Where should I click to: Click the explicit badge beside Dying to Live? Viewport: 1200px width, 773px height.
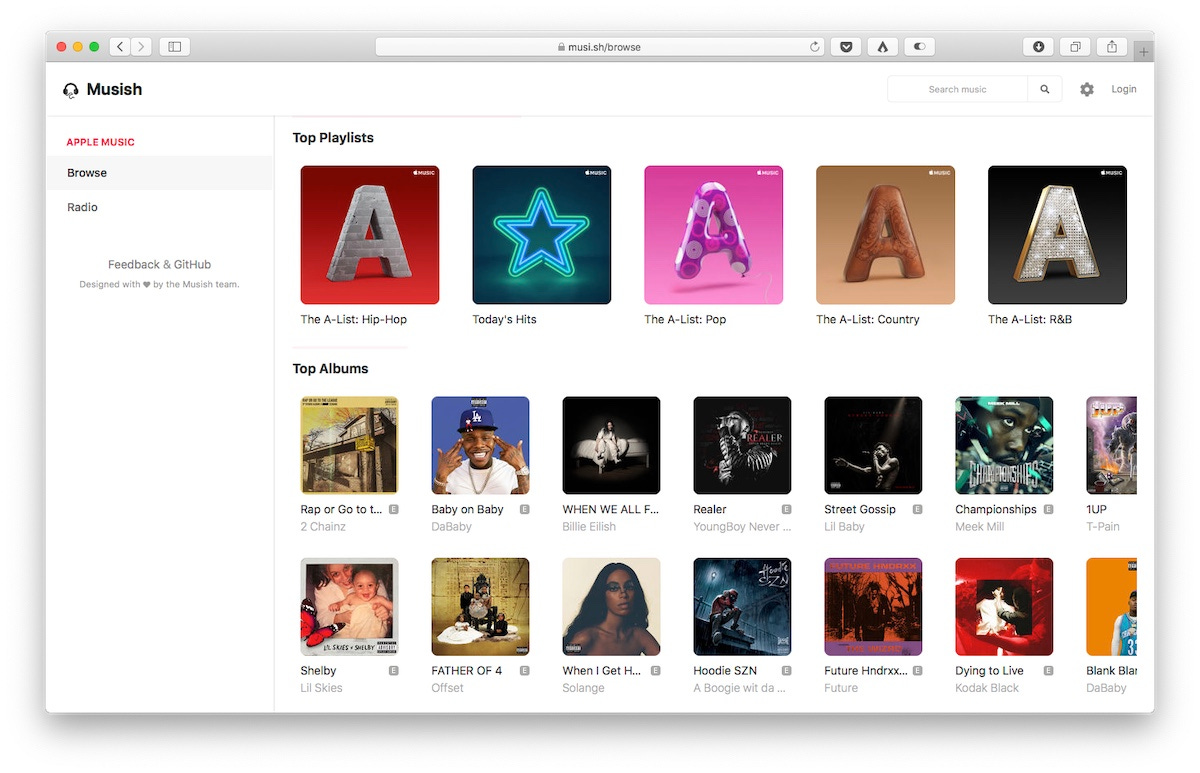[1048, 671]
